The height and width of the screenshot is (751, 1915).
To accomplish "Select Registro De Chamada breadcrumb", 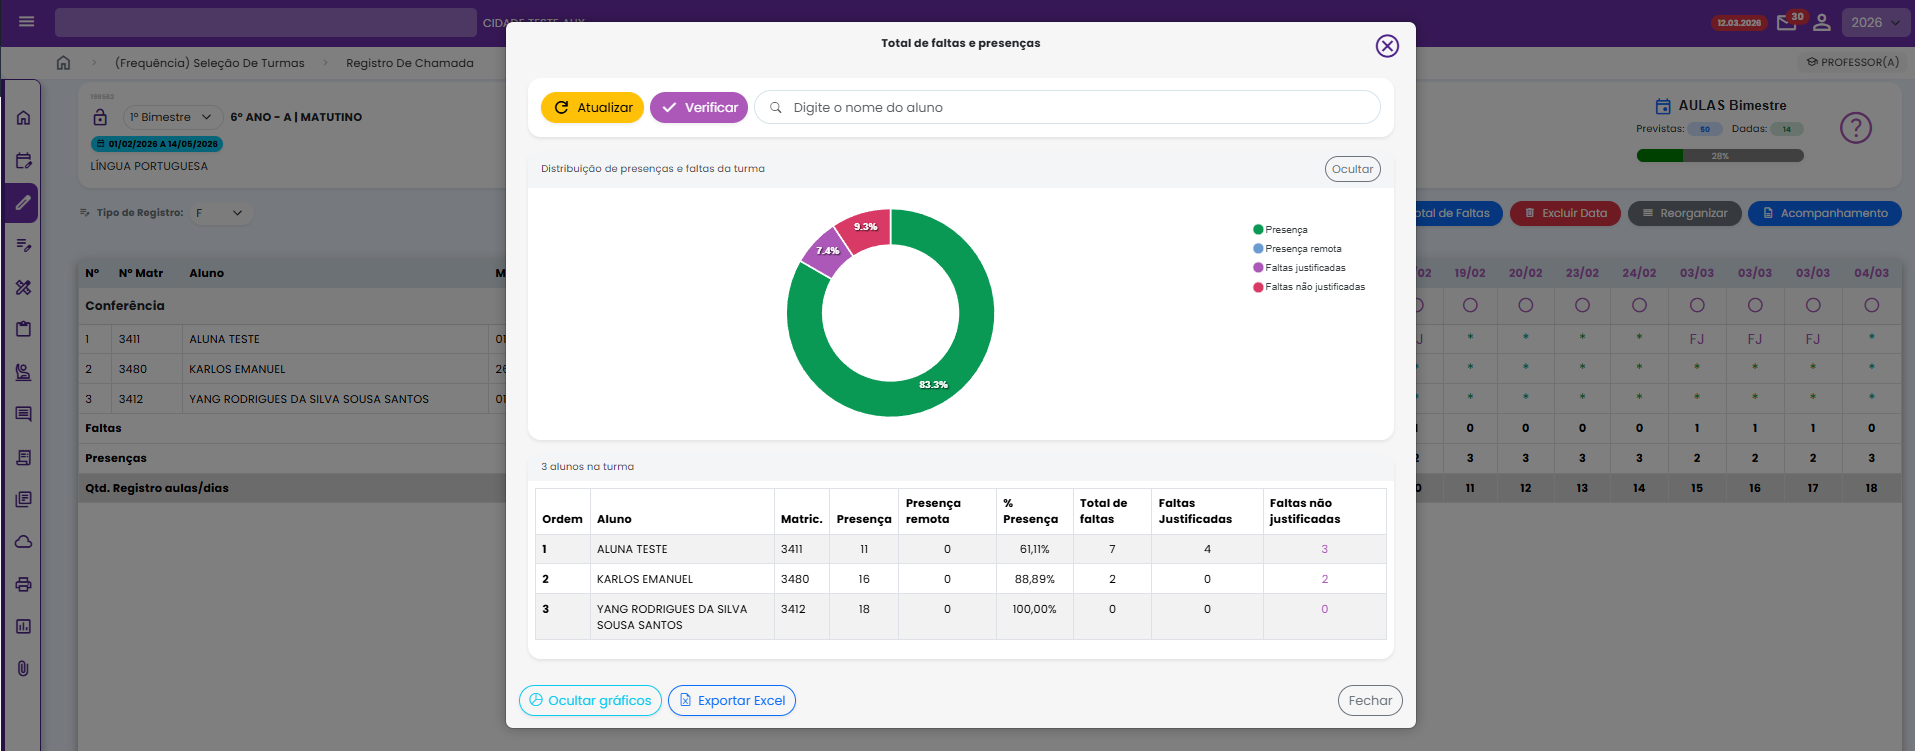I will click(x=409, y=63).
